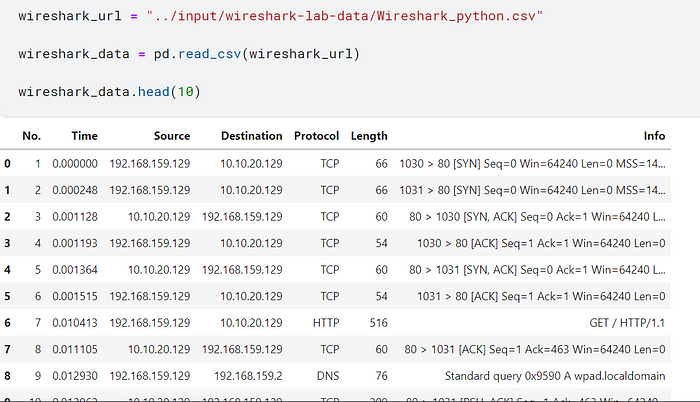Viewport: 700px width, 402px height.
Task: Click the wireshark_data.head(10) code line
Action: coord(109,92)
